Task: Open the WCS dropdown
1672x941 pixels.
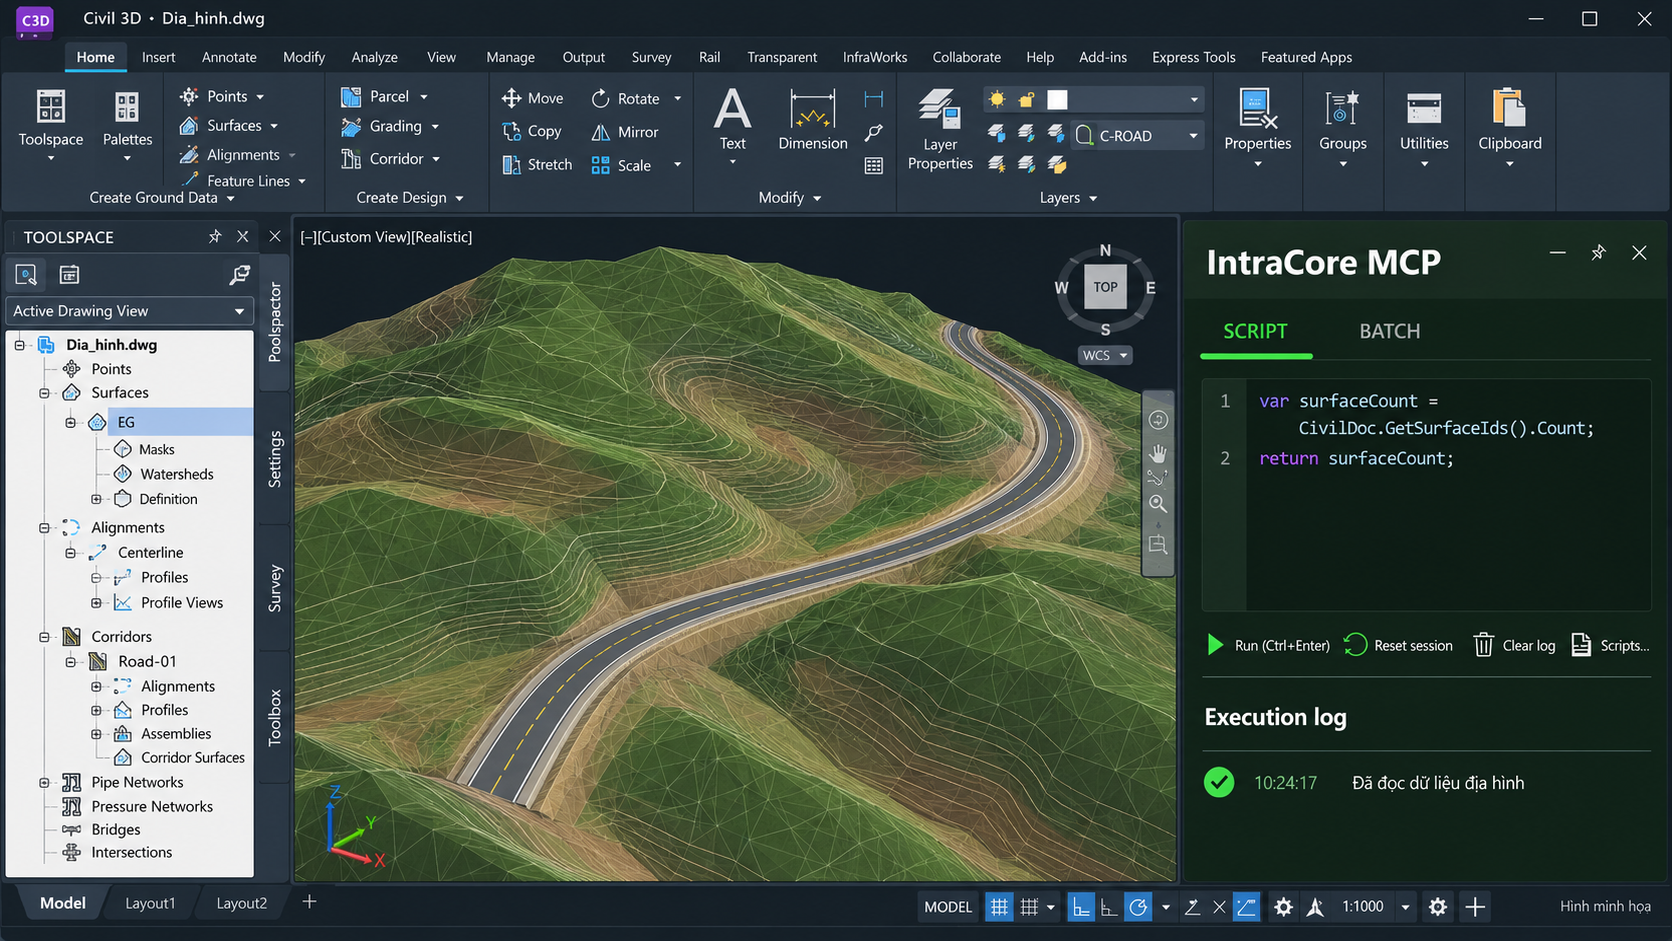Action: (1105, 355)
